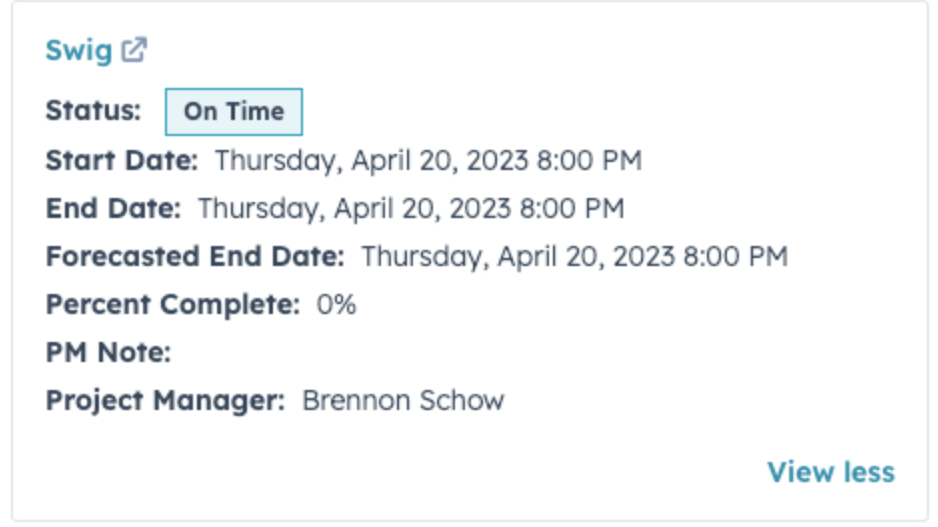
Task: Click the On Time status badge
Action: pyautogui.click(x=233, y=111)
